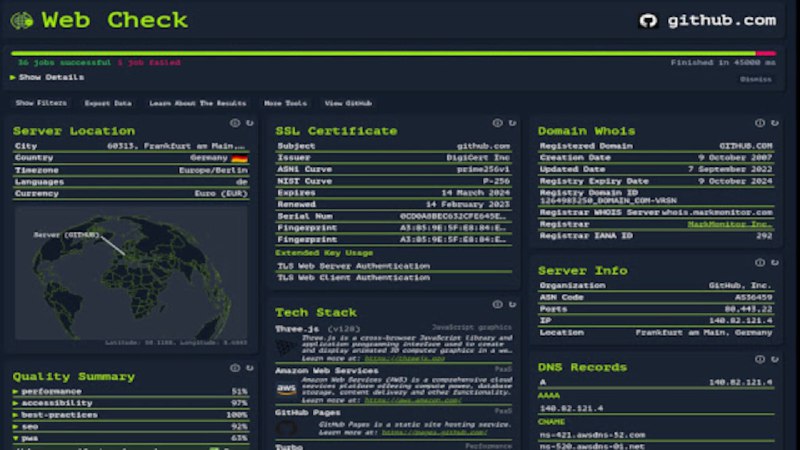The image size is (800, 450).
Task: Refresh the Server Location card
Action: click(250, 123)
